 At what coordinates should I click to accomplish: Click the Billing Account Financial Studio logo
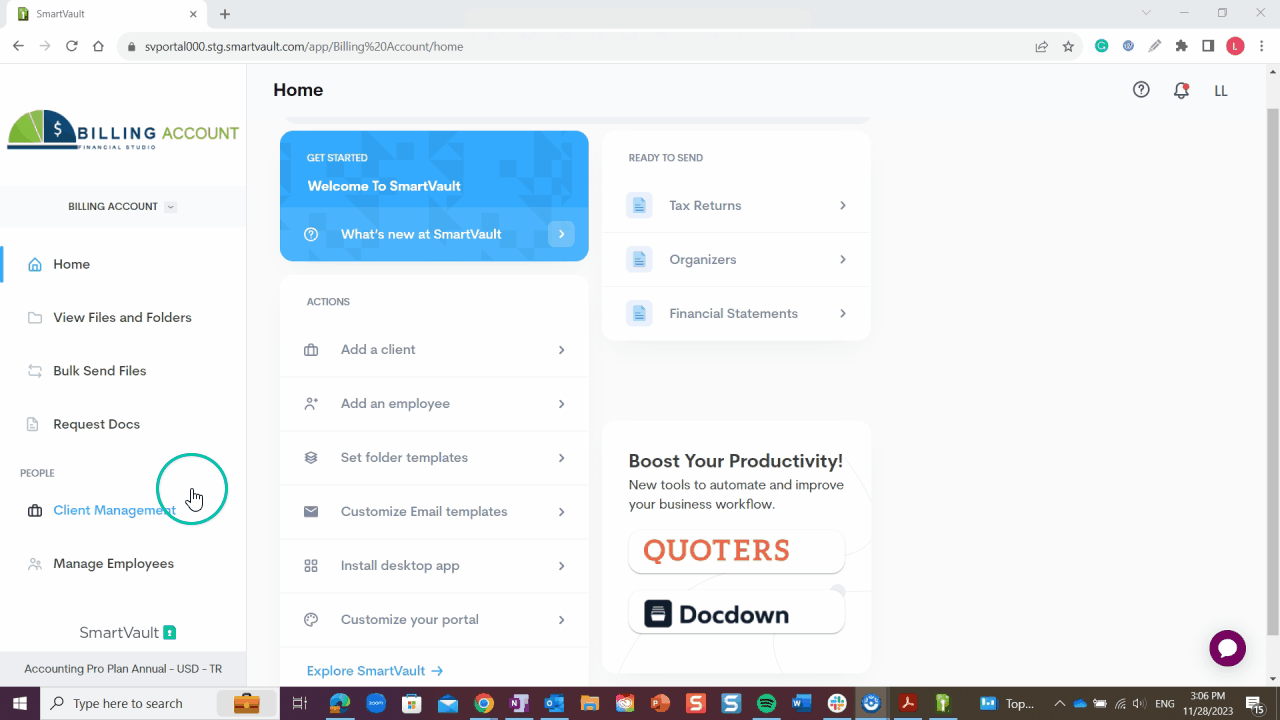pyautogui.click(x=123, y=130)
